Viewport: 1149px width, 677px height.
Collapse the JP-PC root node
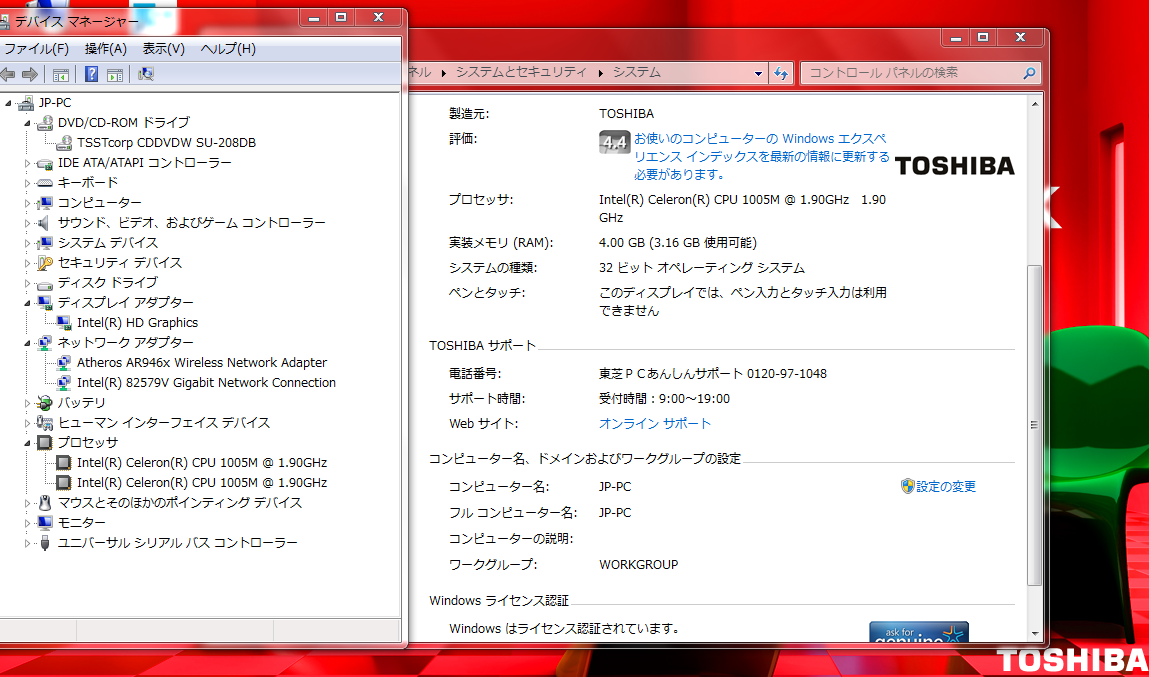[x=8, y=103]
